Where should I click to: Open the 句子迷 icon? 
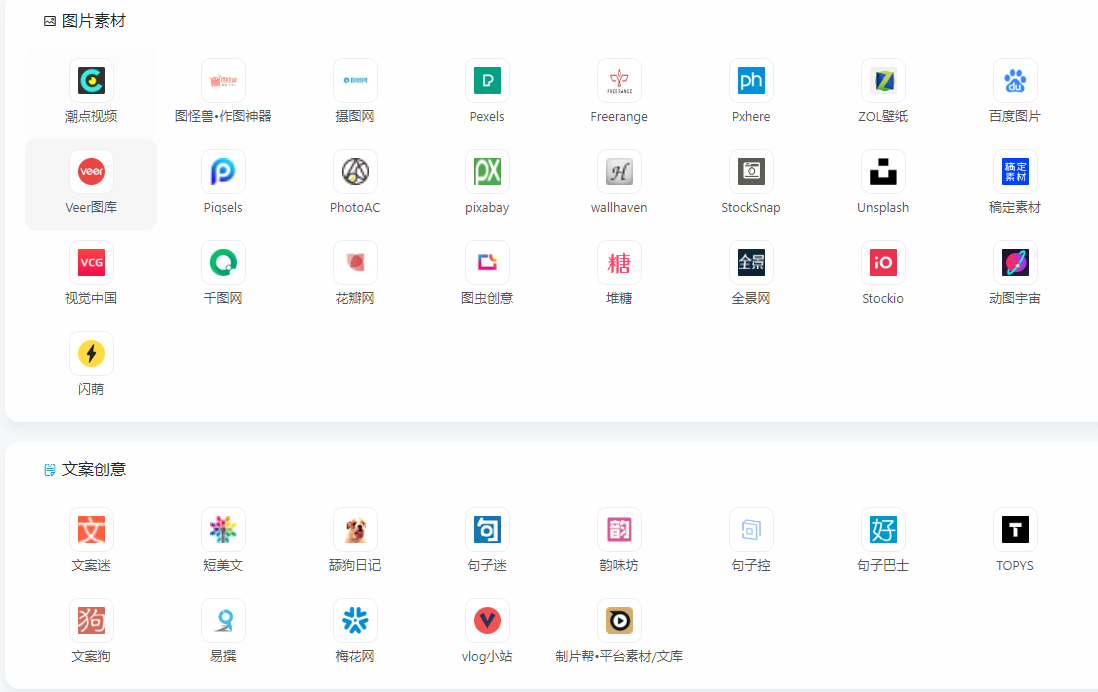487,530
